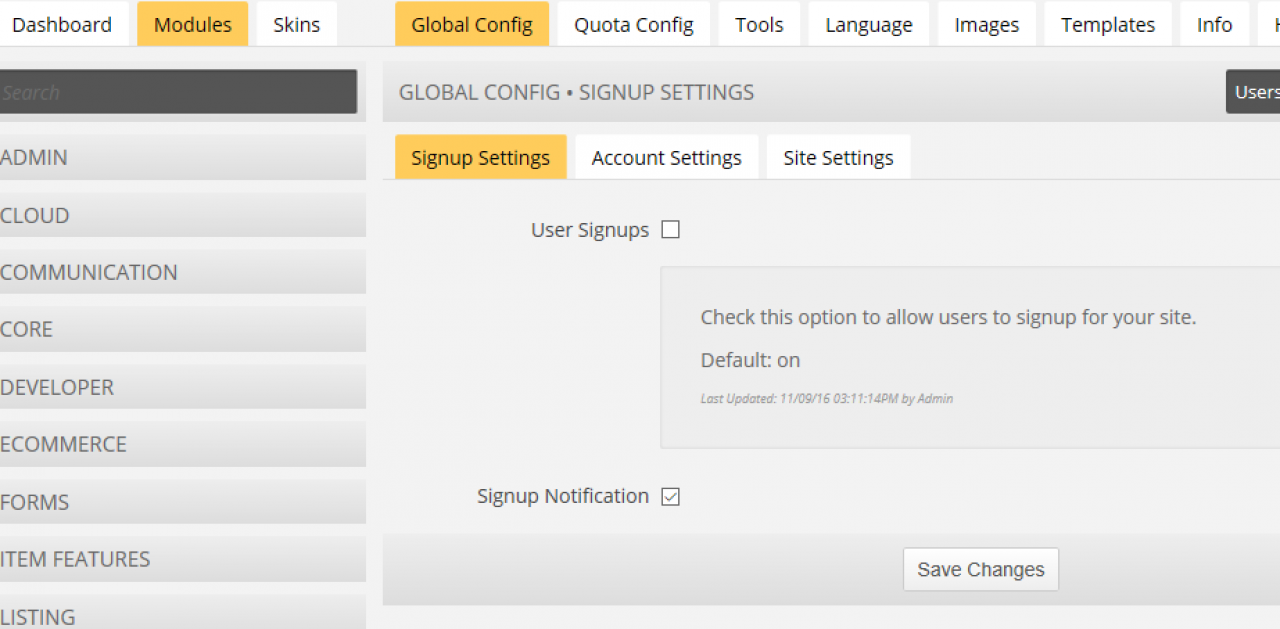Expand the ADMIN module category
1280x629 pixels.
click(180, 158)
